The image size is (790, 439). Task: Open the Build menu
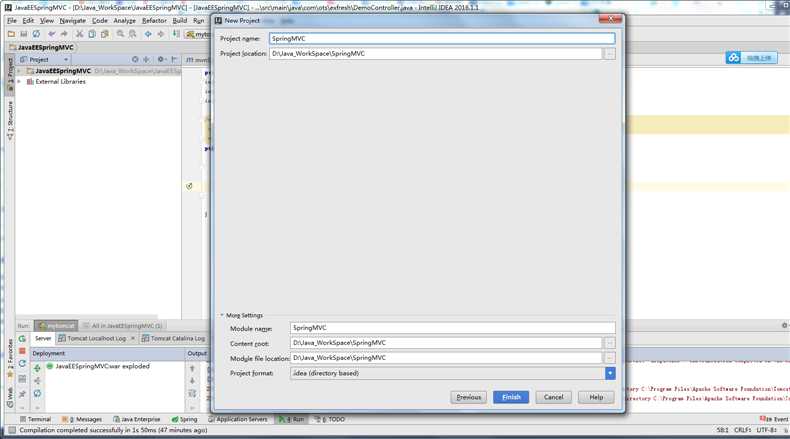coord(180,21)
